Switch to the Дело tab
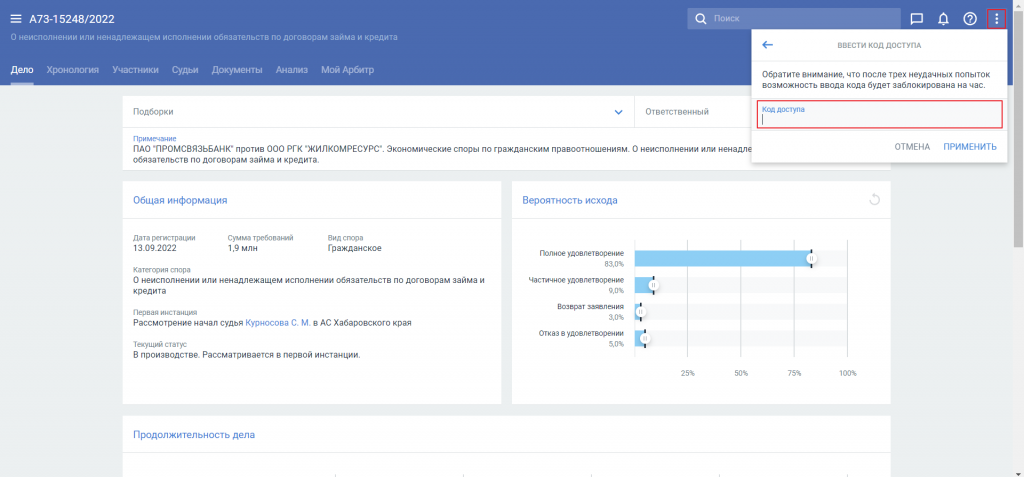The image size is (1024, 477). click(22, 70)
